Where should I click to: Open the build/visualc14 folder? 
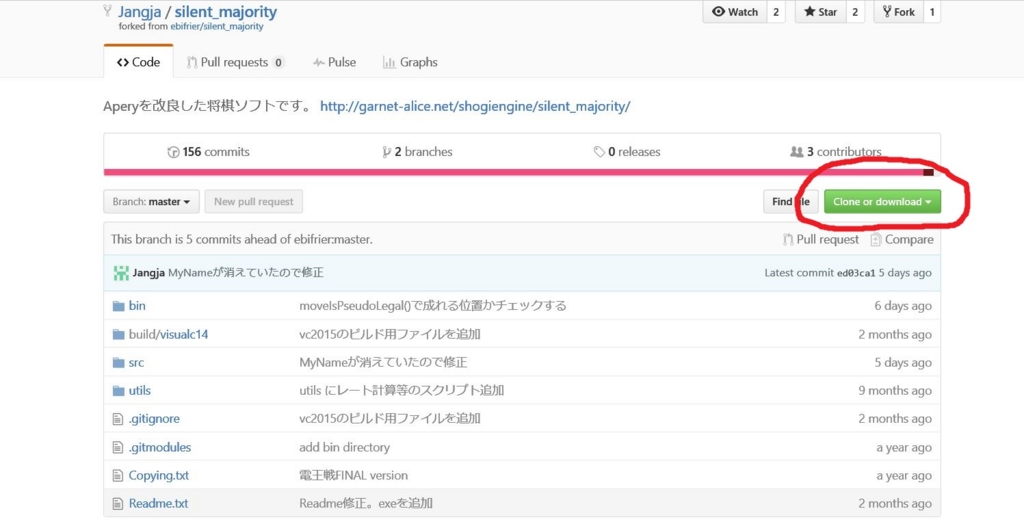pos(168,334)
